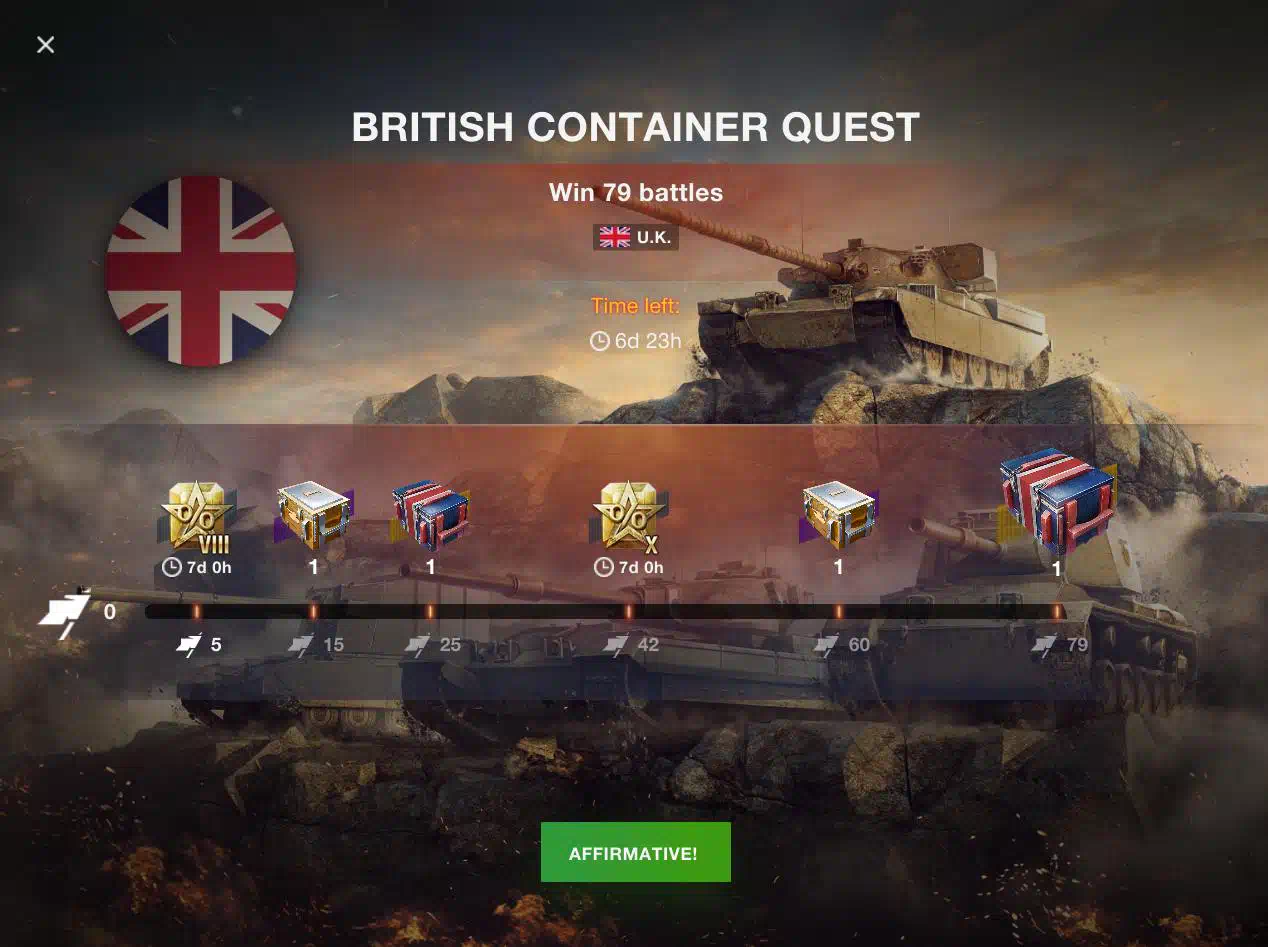Screen dimensions: 1268x947
Task: Click the 7d 0h timer under tier VIII reward
Action: coord(197,568)
